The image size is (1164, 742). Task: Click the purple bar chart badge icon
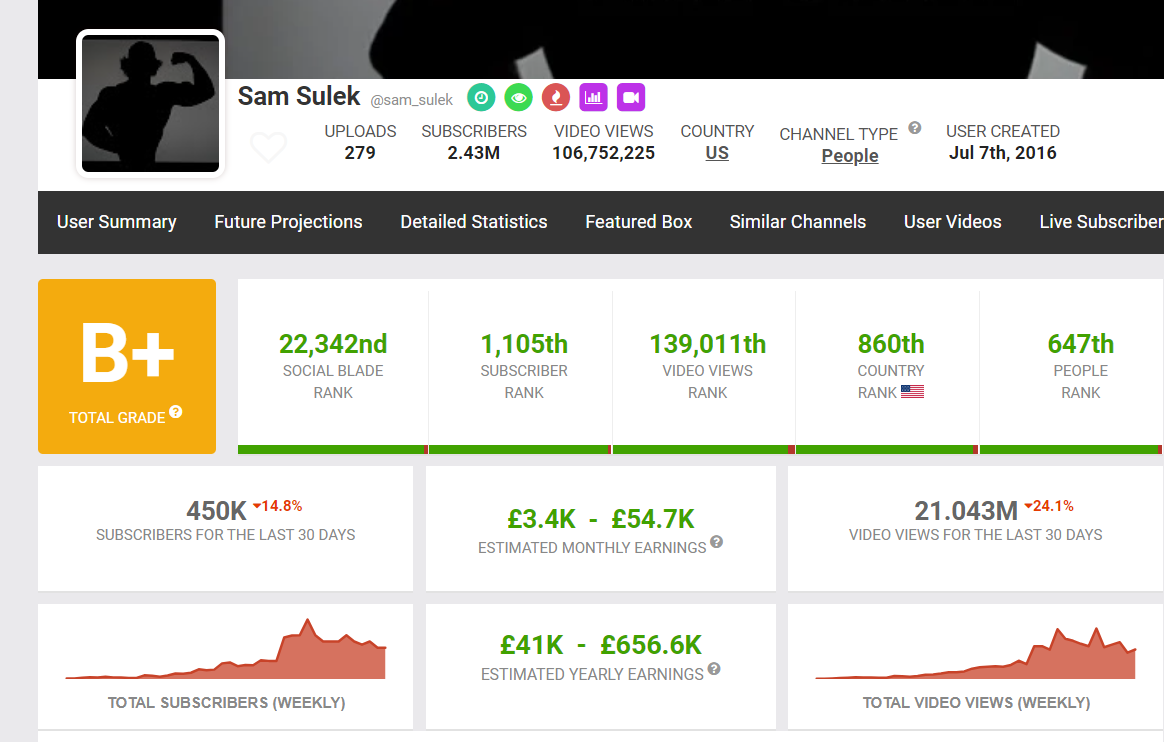pos(593,97)
